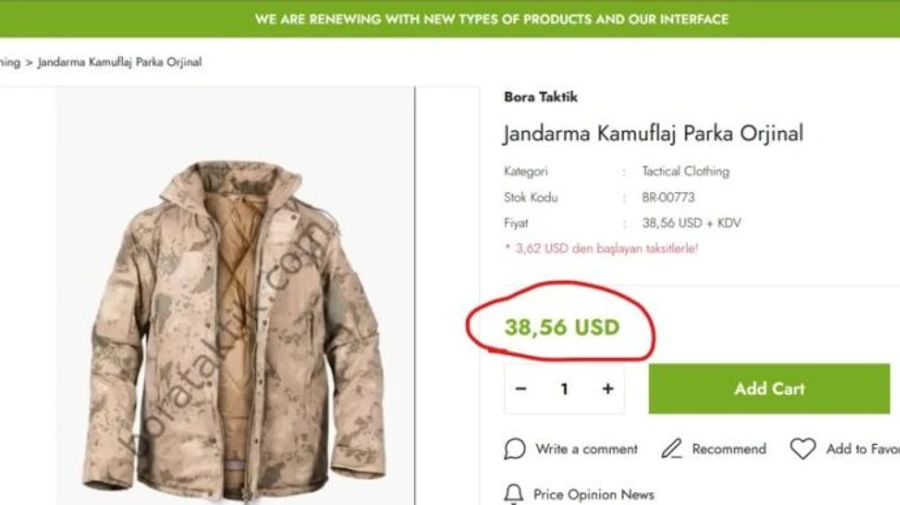Open the Bora Taktik brand link
The height and width of the screenshot is (505, 900).
coord(540,97)
